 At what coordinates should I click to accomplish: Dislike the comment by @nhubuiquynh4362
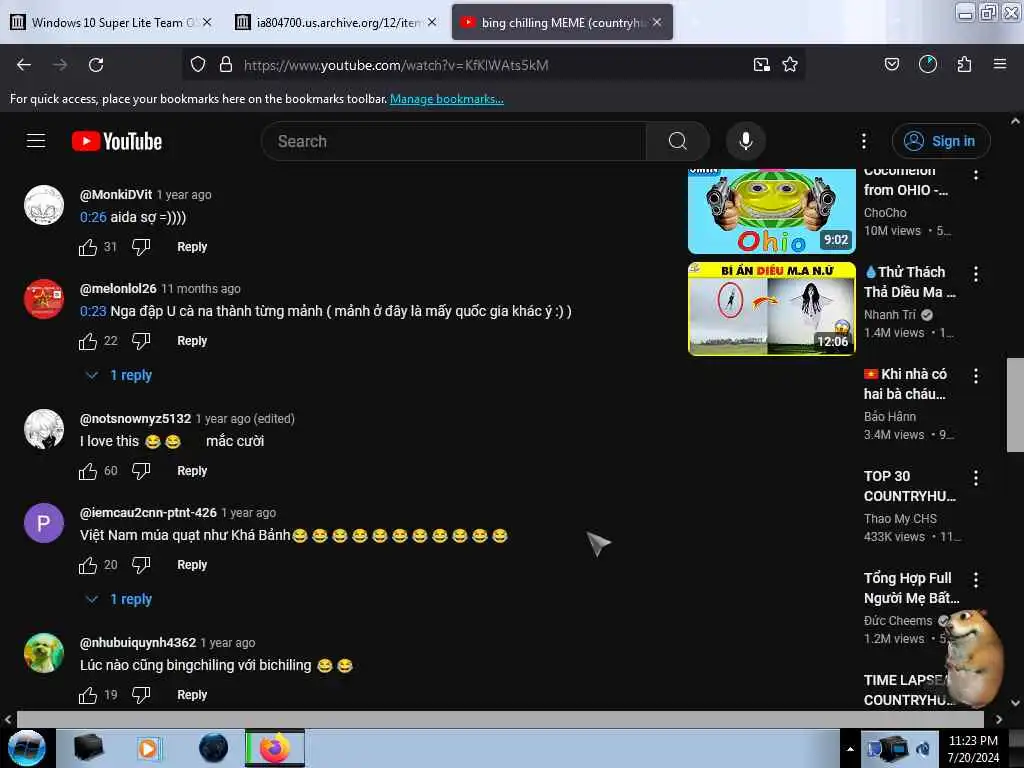click(141, 696)
